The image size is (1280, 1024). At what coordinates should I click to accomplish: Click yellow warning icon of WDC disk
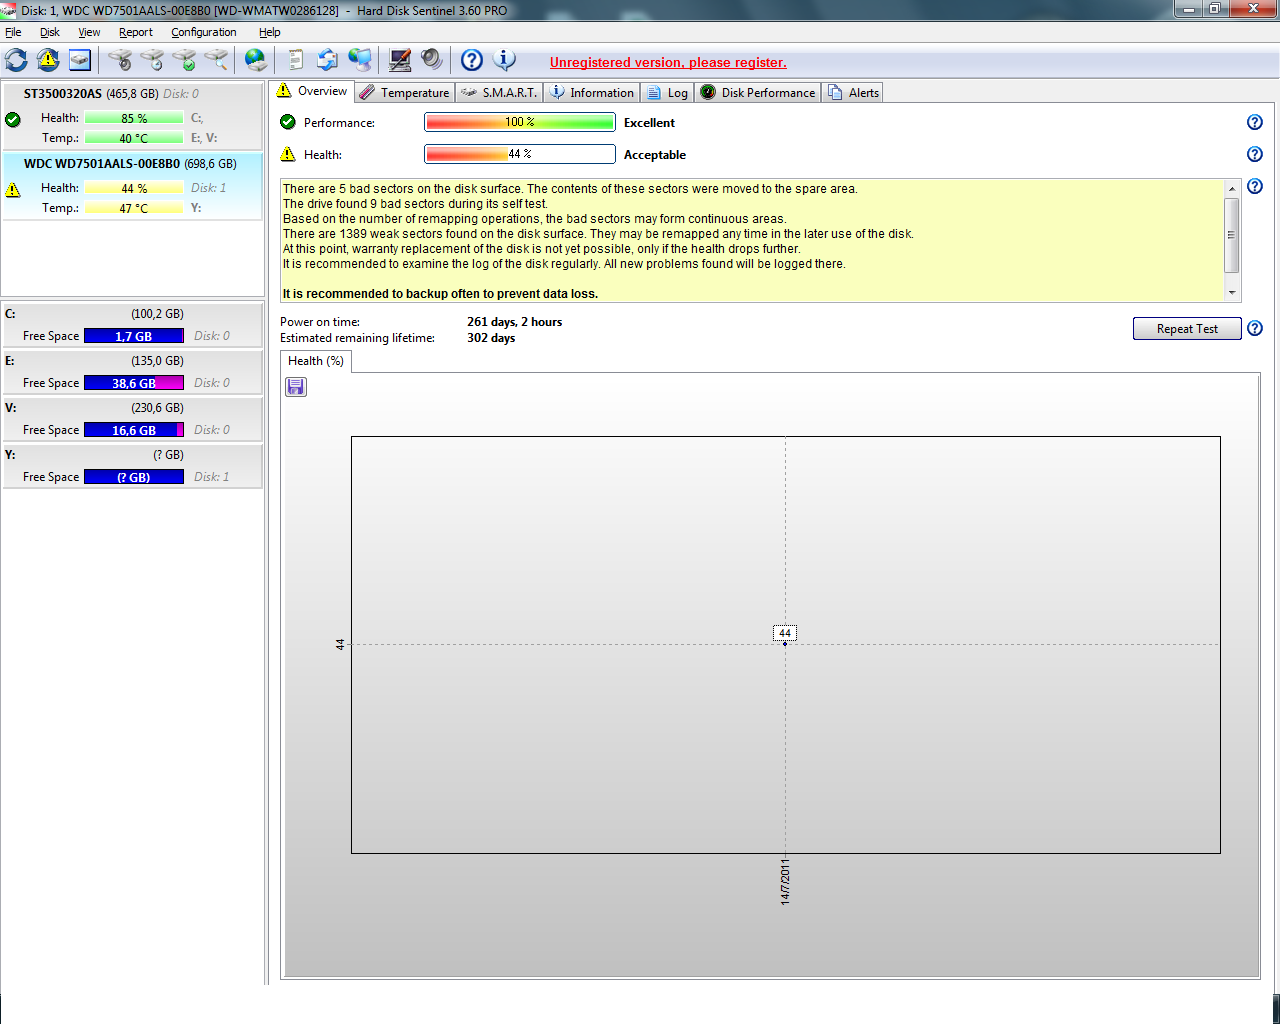[13, 189]
